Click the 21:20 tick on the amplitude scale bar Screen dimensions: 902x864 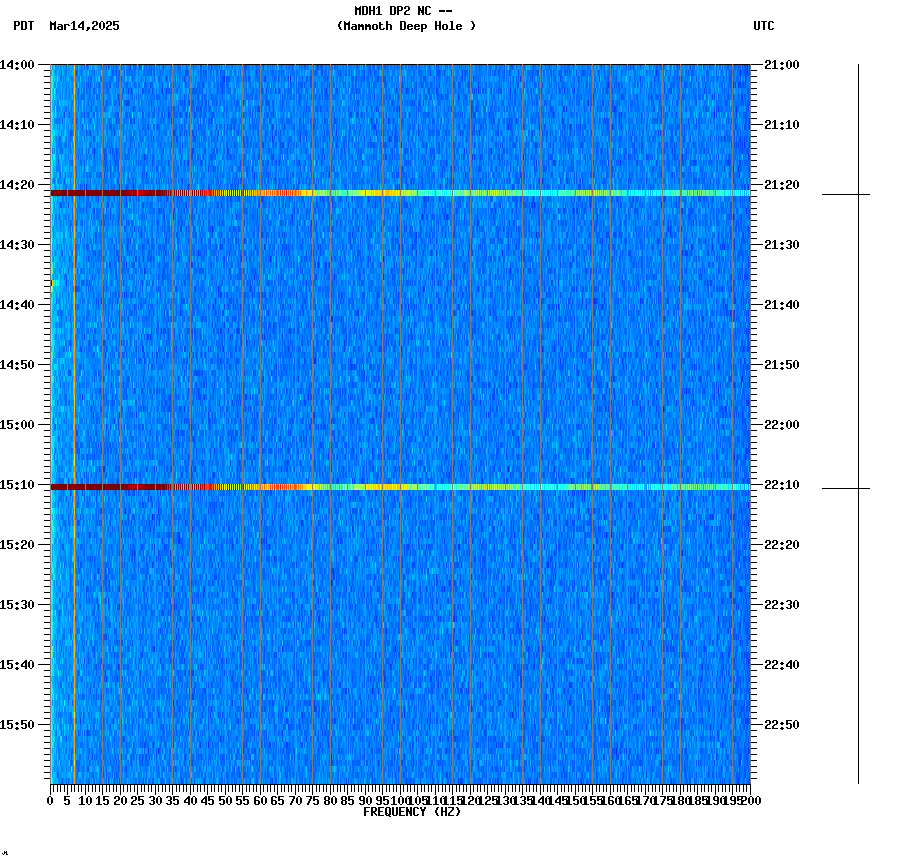click(845, 192)
